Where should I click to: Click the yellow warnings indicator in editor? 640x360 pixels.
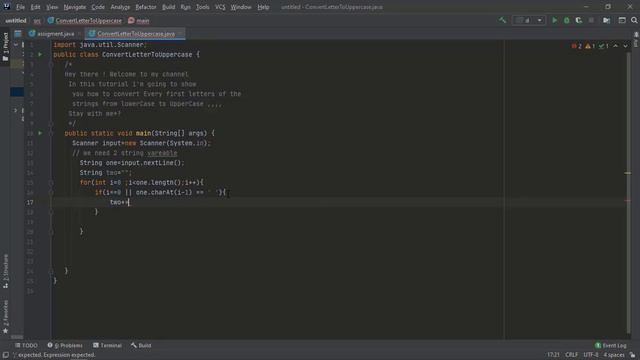(x=590, y=46)
